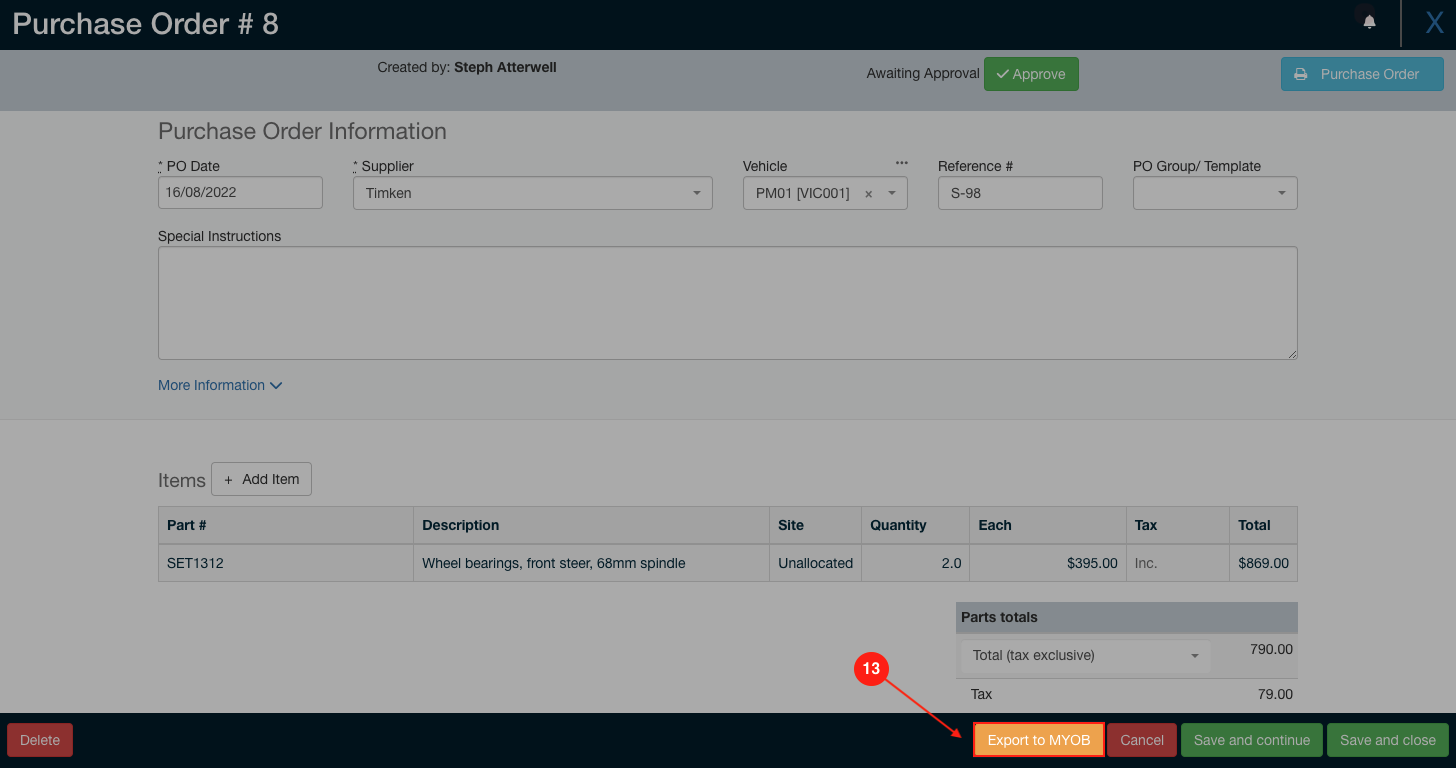Image resolution: width=1456 pixels, height=768 pixels.
Task: Open the vehicle three-dots options
Action: click(902, 163)
